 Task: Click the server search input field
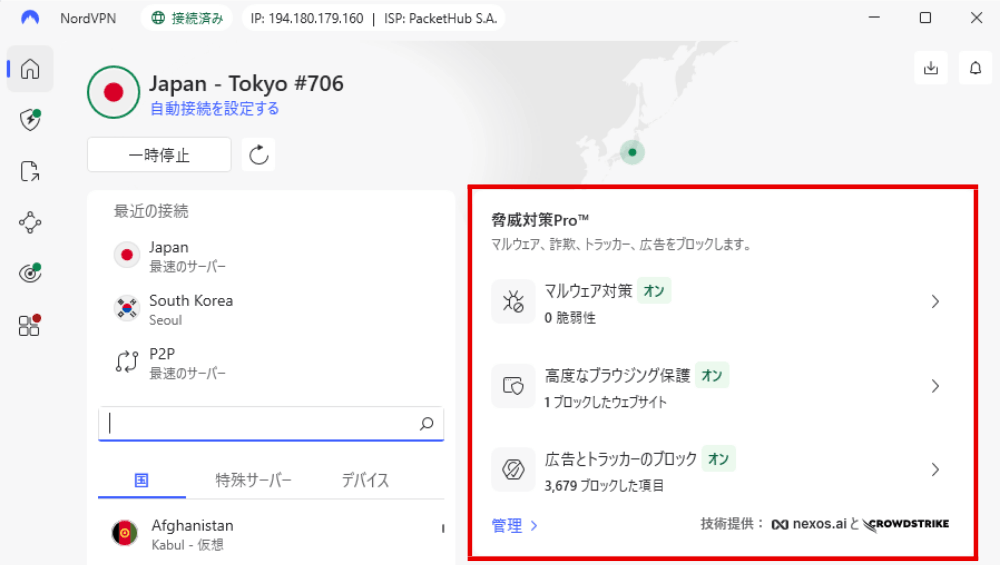[x=260, y=424]
